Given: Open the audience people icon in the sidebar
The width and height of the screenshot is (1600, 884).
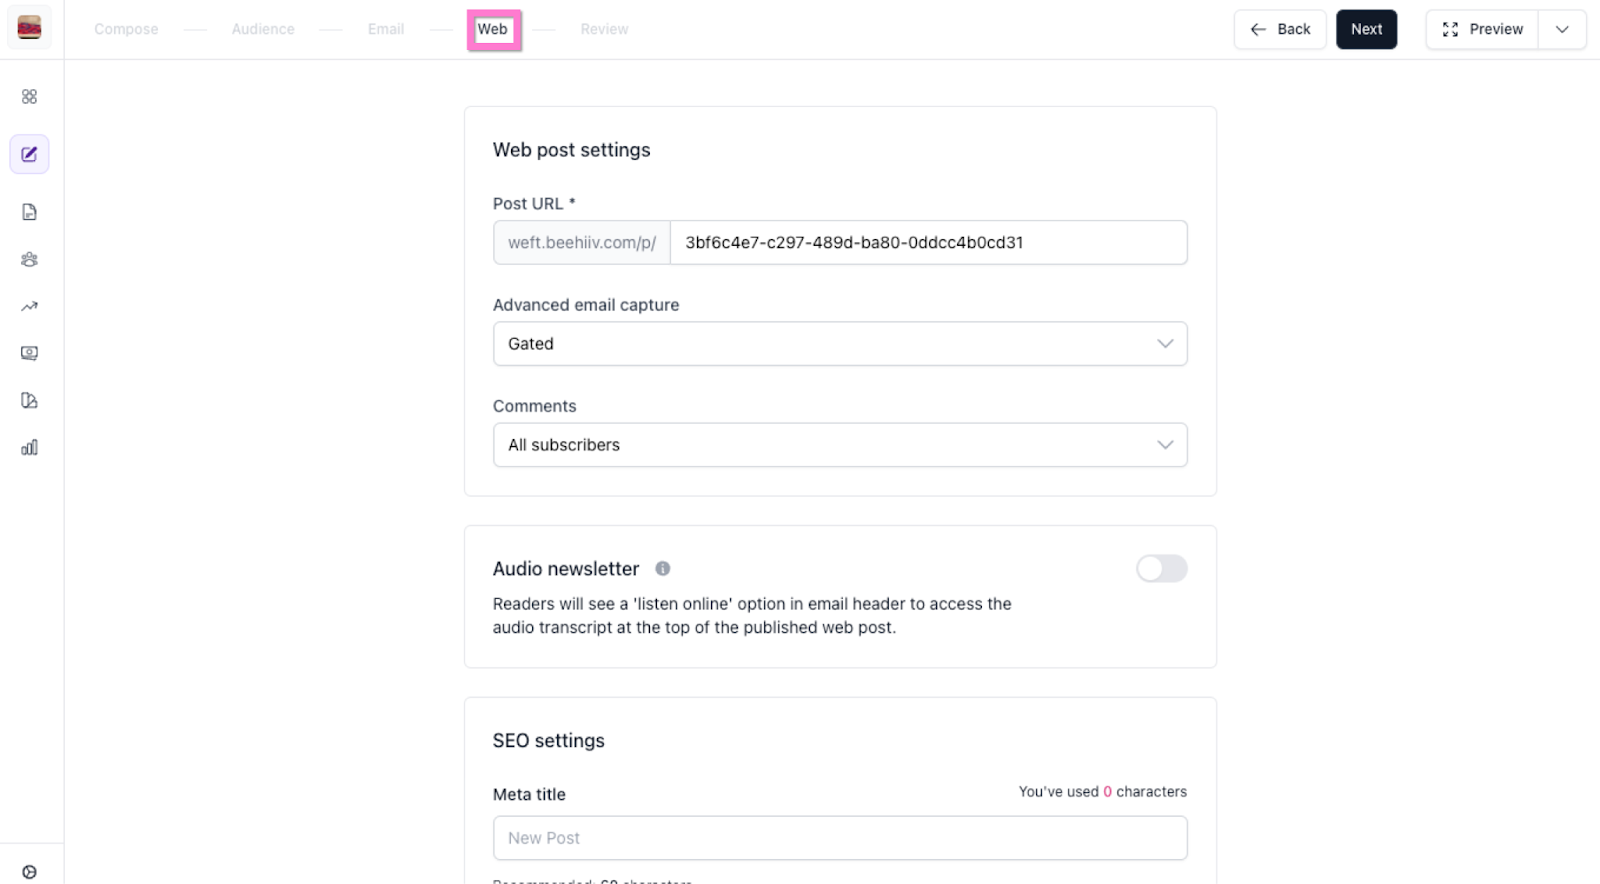Looking at the screenshot, I should tap(30, 259).
